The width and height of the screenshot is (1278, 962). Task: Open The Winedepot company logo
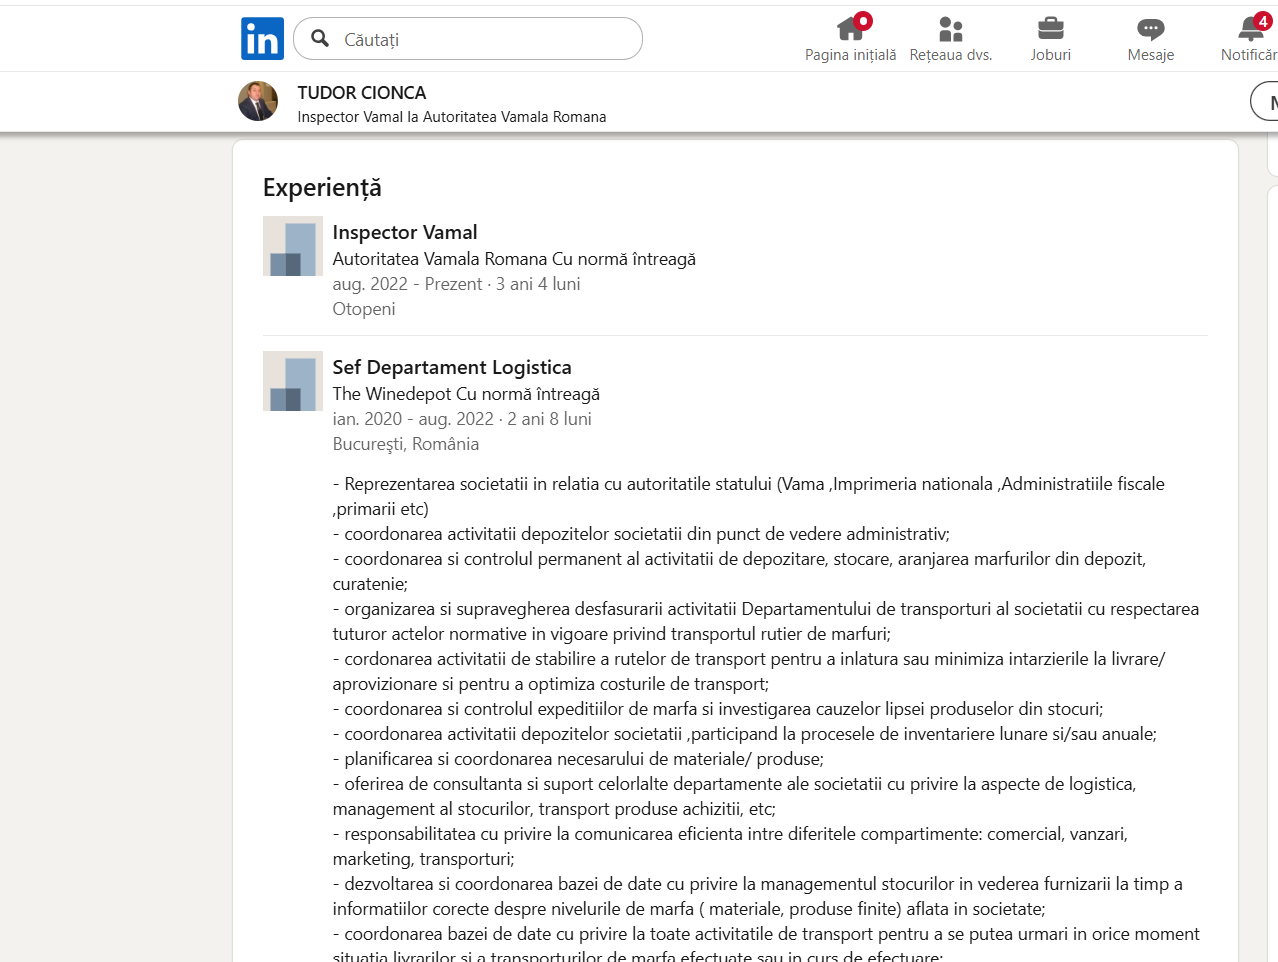click(292, 381)
